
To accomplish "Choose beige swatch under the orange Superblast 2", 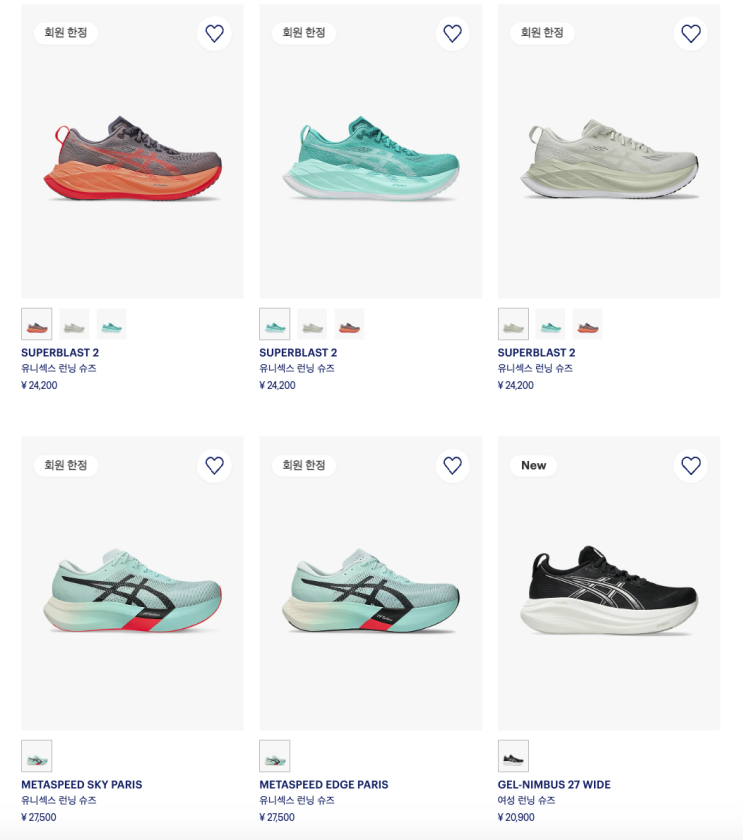I will click(x=74, y=324).
